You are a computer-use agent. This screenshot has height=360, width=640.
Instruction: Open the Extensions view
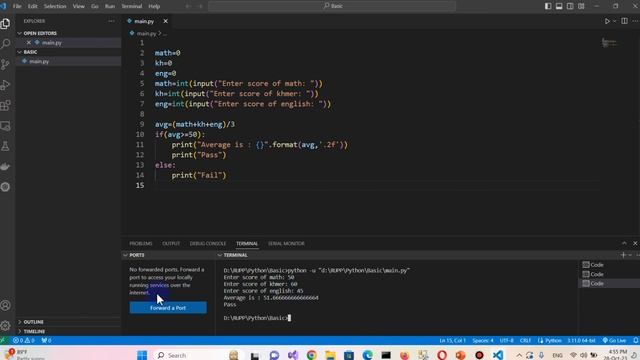[x=6, y=105]
